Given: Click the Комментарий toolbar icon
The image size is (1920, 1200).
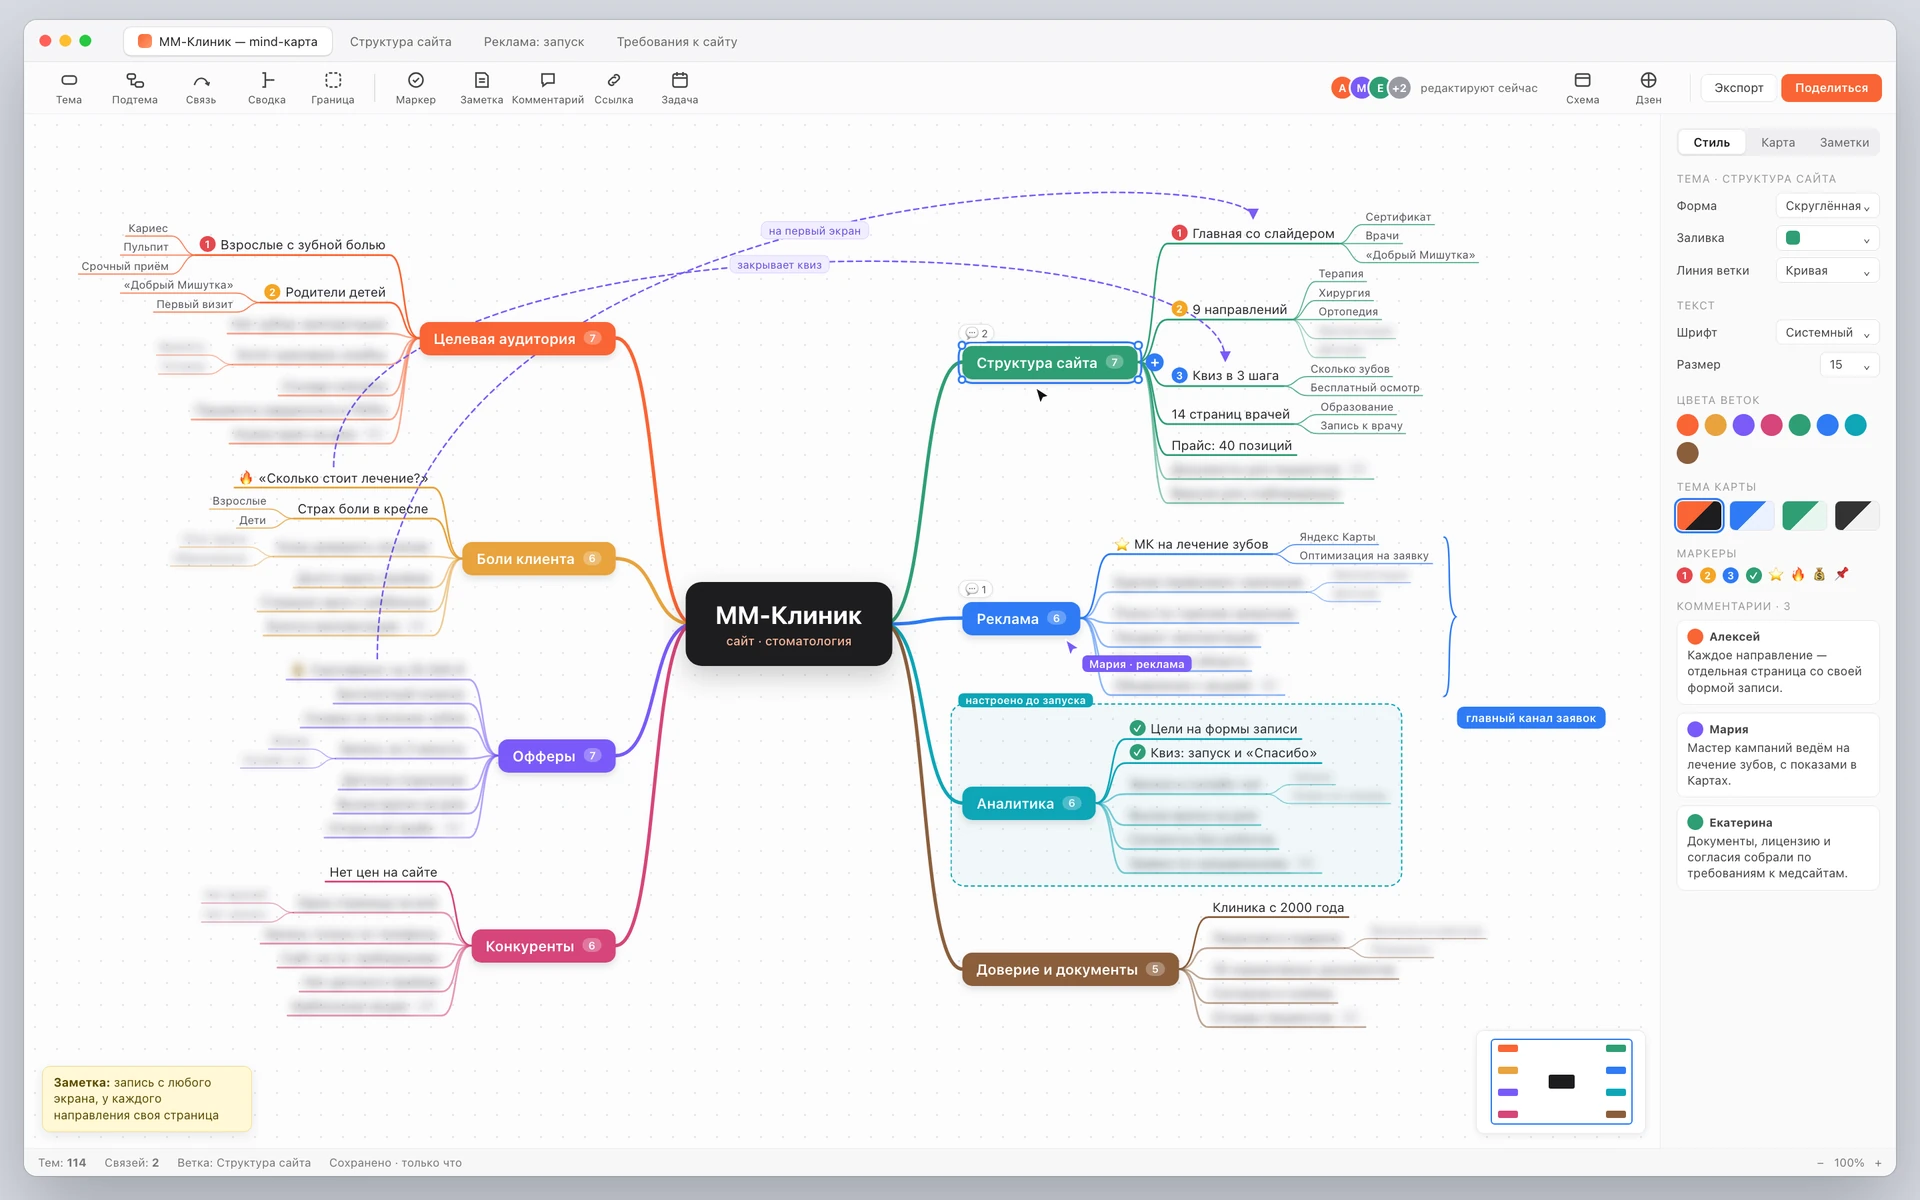Looking at the screenshot, I should pos(548,88).
